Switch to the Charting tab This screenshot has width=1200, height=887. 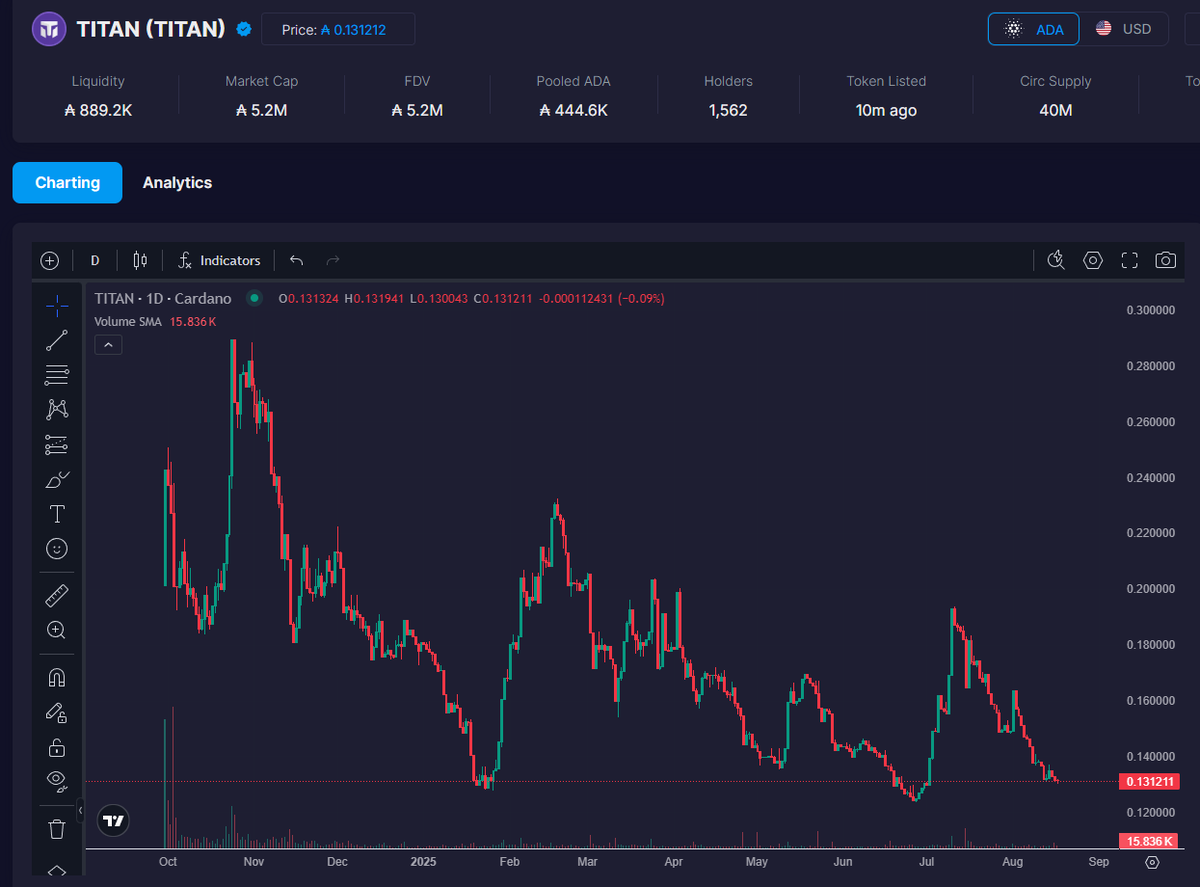(x=67, y=183)
